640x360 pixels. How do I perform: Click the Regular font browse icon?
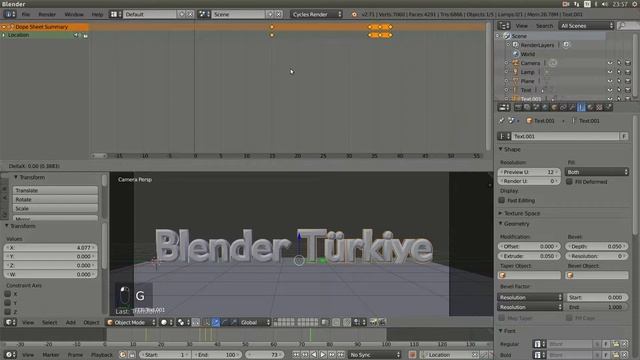[540, 344]
